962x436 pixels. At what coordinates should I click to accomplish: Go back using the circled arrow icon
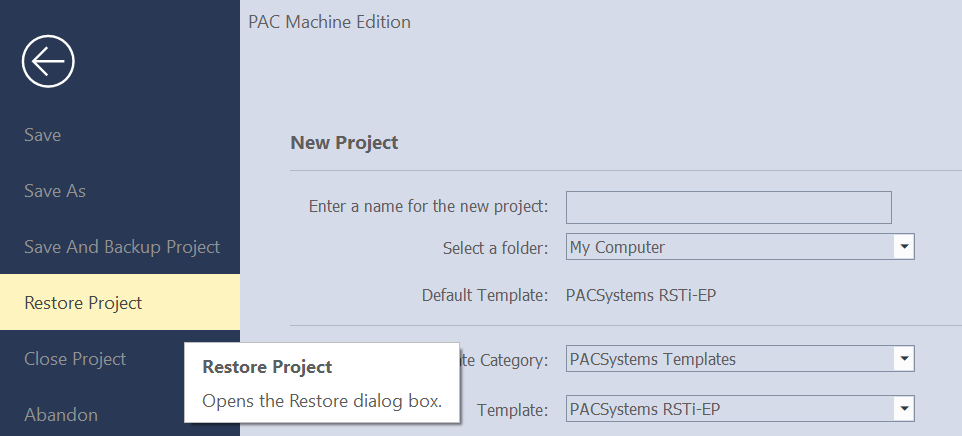[x=48, y=61]
